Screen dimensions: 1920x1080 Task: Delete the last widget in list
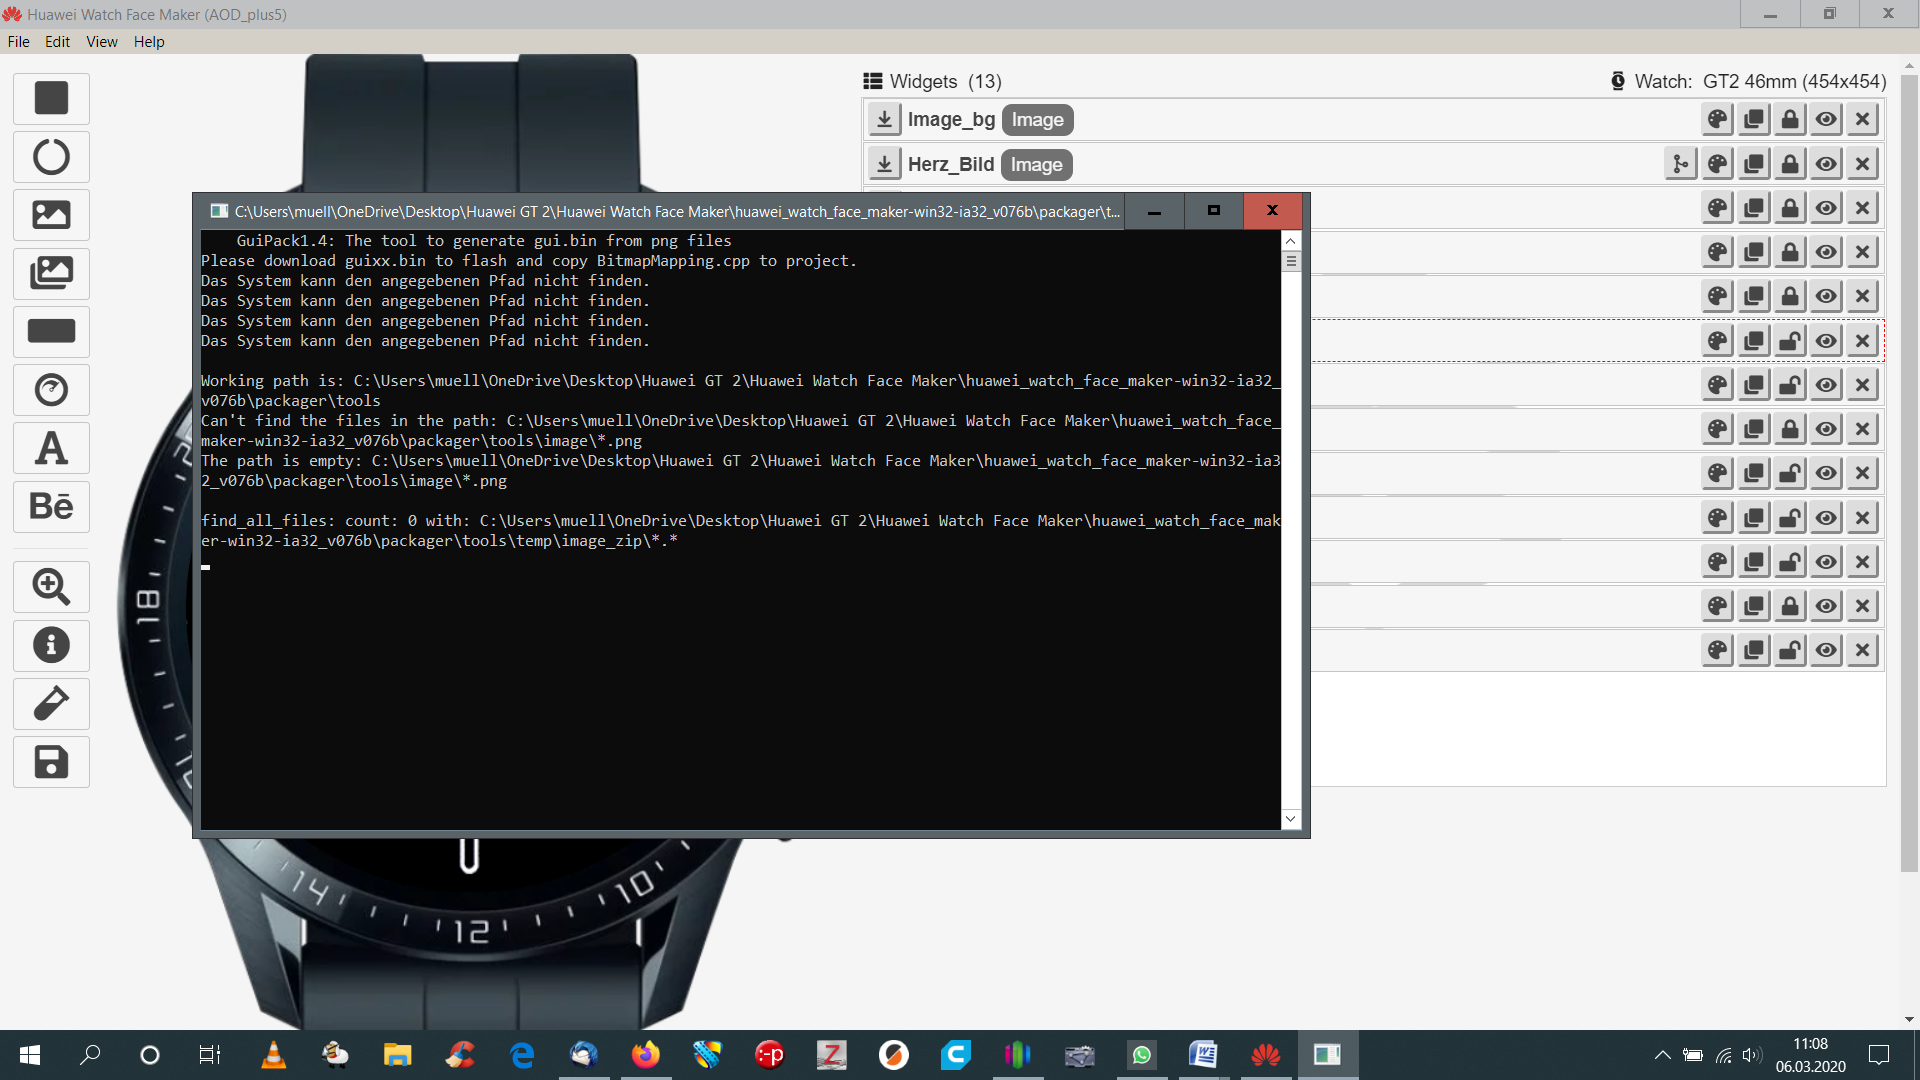[x=1862, y=650]
